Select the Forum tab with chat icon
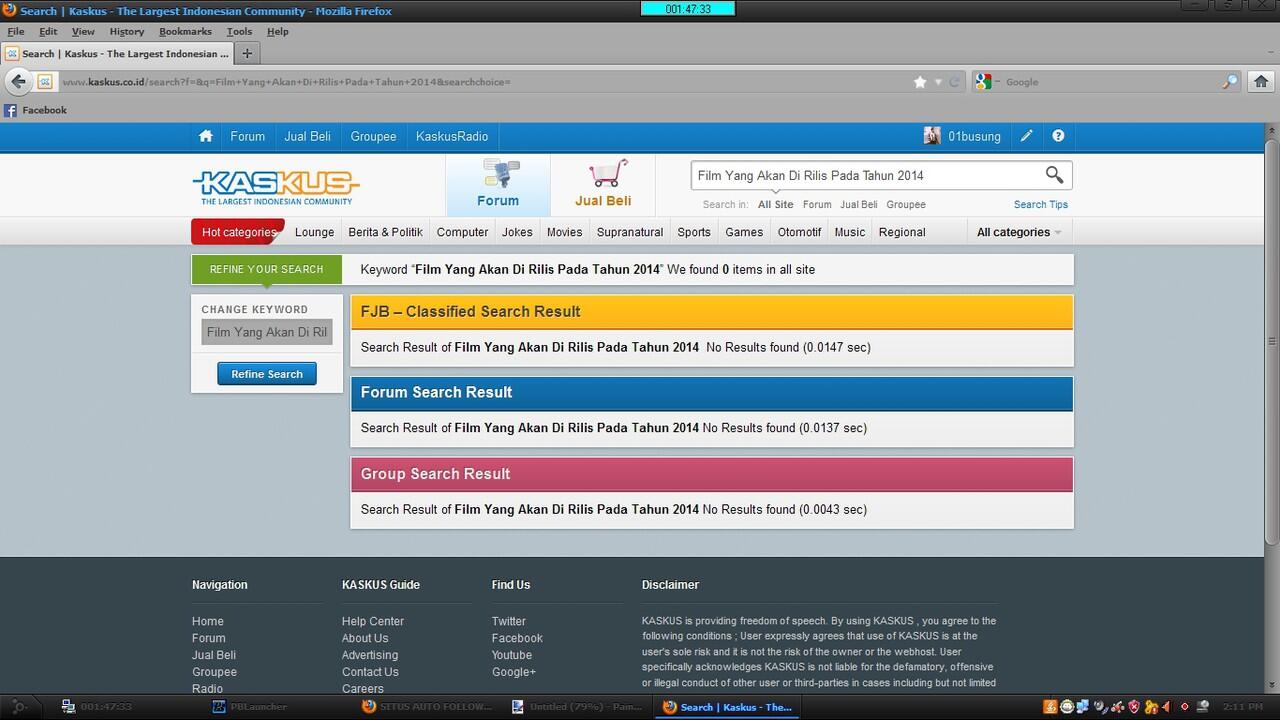The image size is (1280, 720). 498,185
